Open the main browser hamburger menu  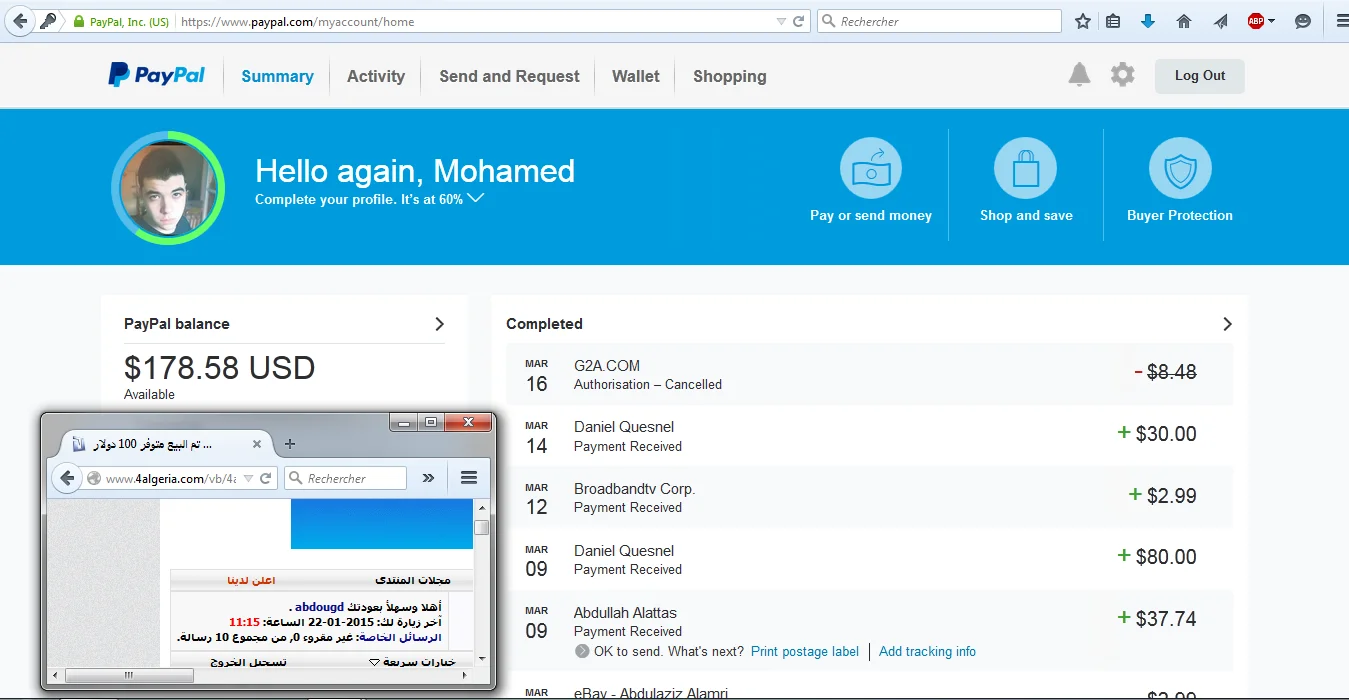(1341, 21)
